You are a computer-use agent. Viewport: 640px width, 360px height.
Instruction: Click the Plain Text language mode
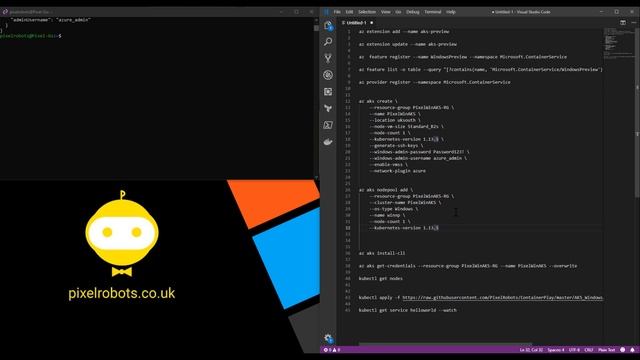[x=607, y=350]
